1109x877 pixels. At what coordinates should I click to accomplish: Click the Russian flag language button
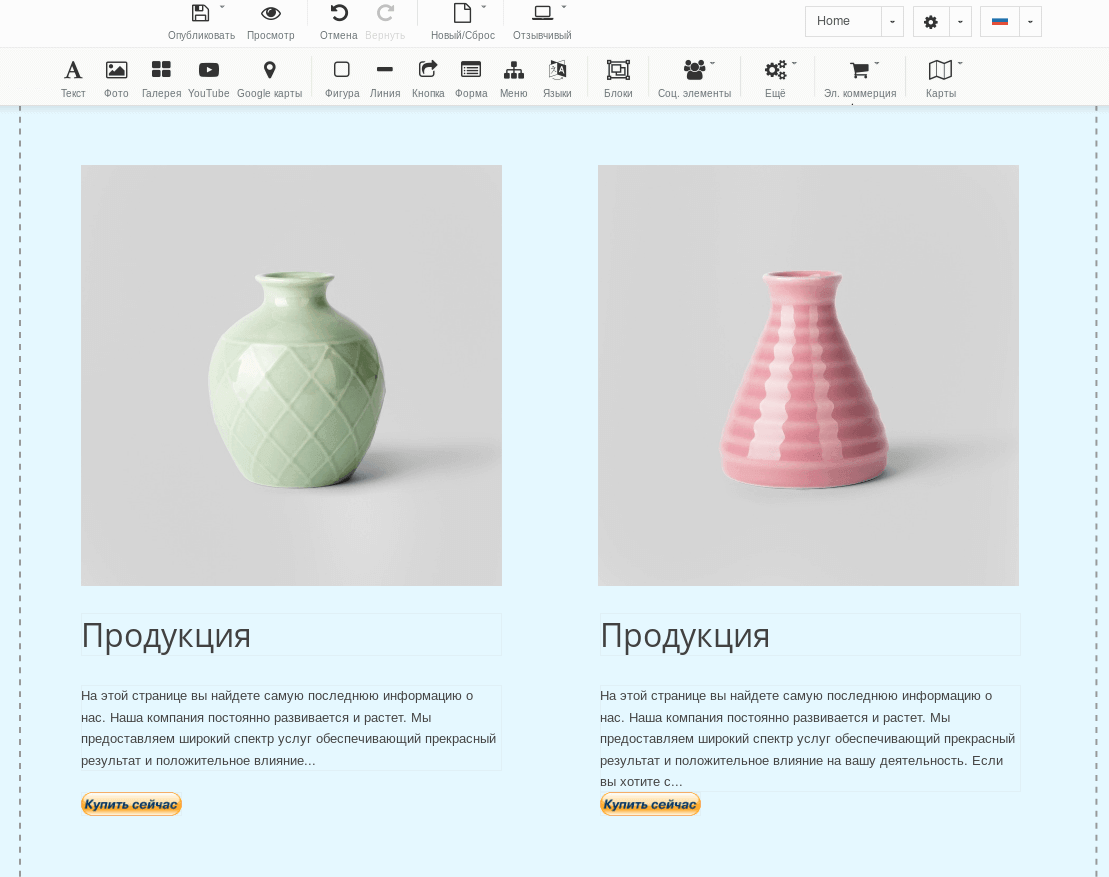click(x=999, y=21)
